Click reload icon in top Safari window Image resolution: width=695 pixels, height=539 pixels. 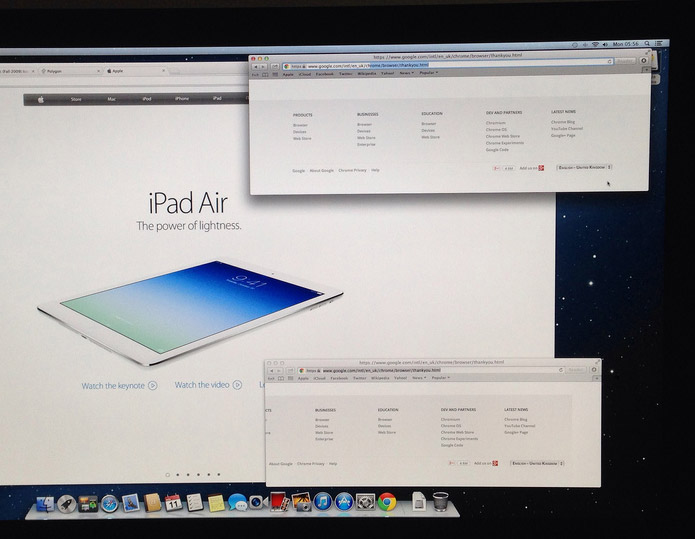coord(609,61)
